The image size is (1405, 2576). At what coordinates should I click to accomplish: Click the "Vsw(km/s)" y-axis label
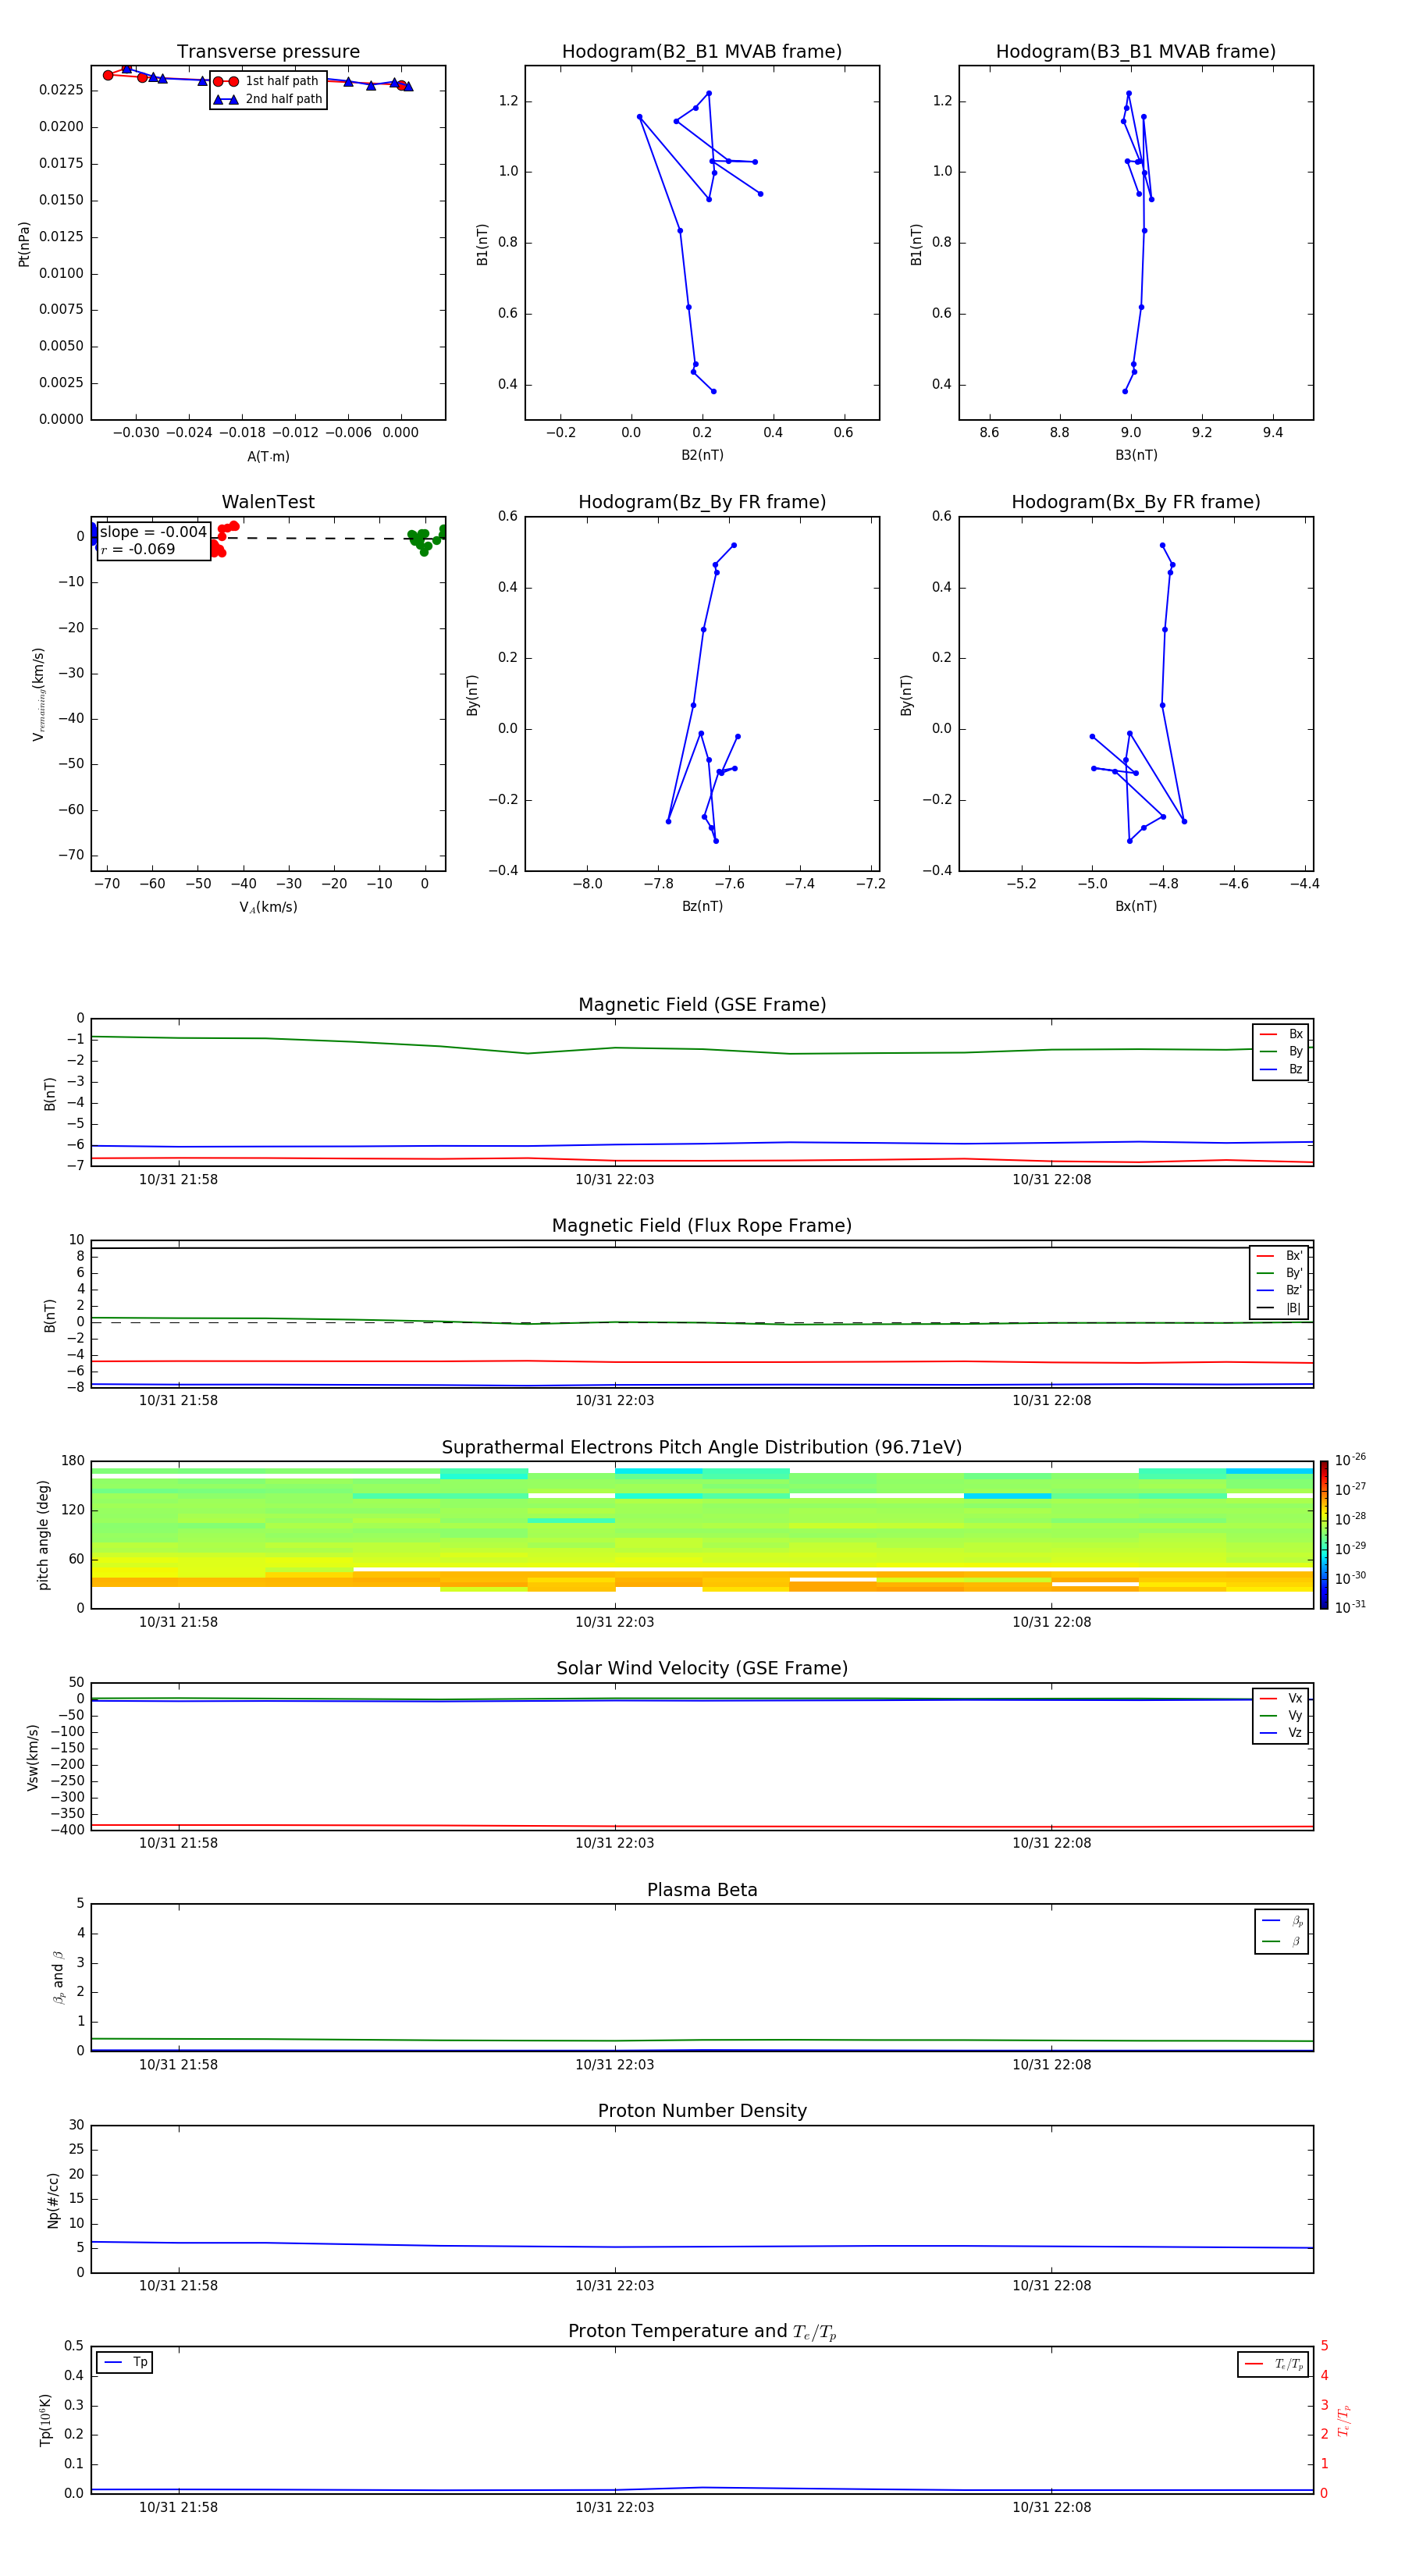point(33,1757)
